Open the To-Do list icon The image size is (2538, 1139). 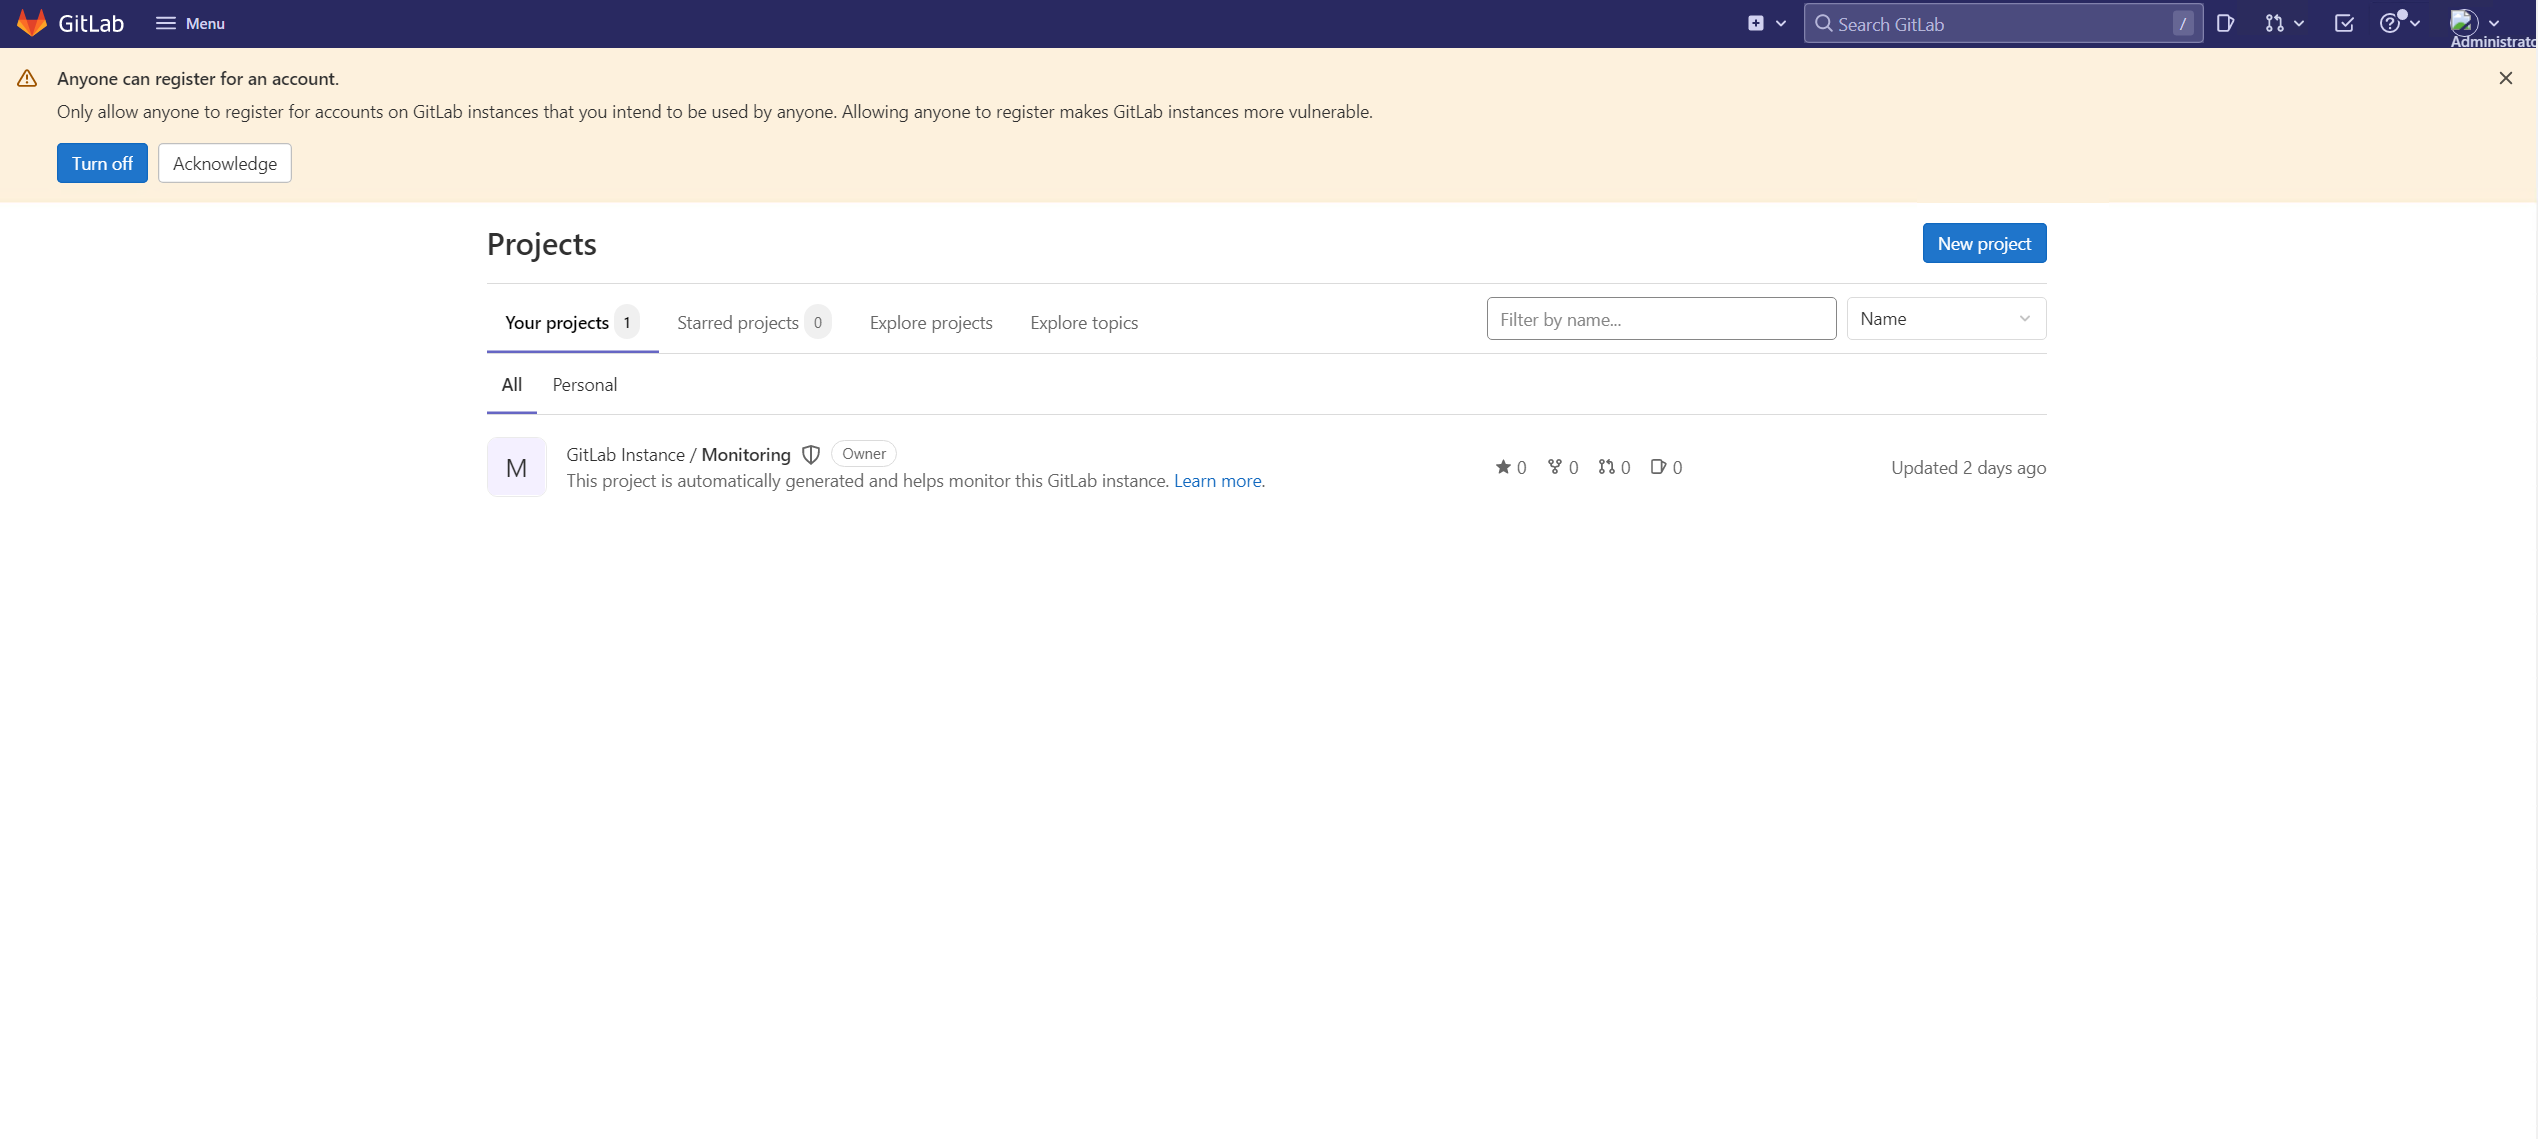[2344, 22]
